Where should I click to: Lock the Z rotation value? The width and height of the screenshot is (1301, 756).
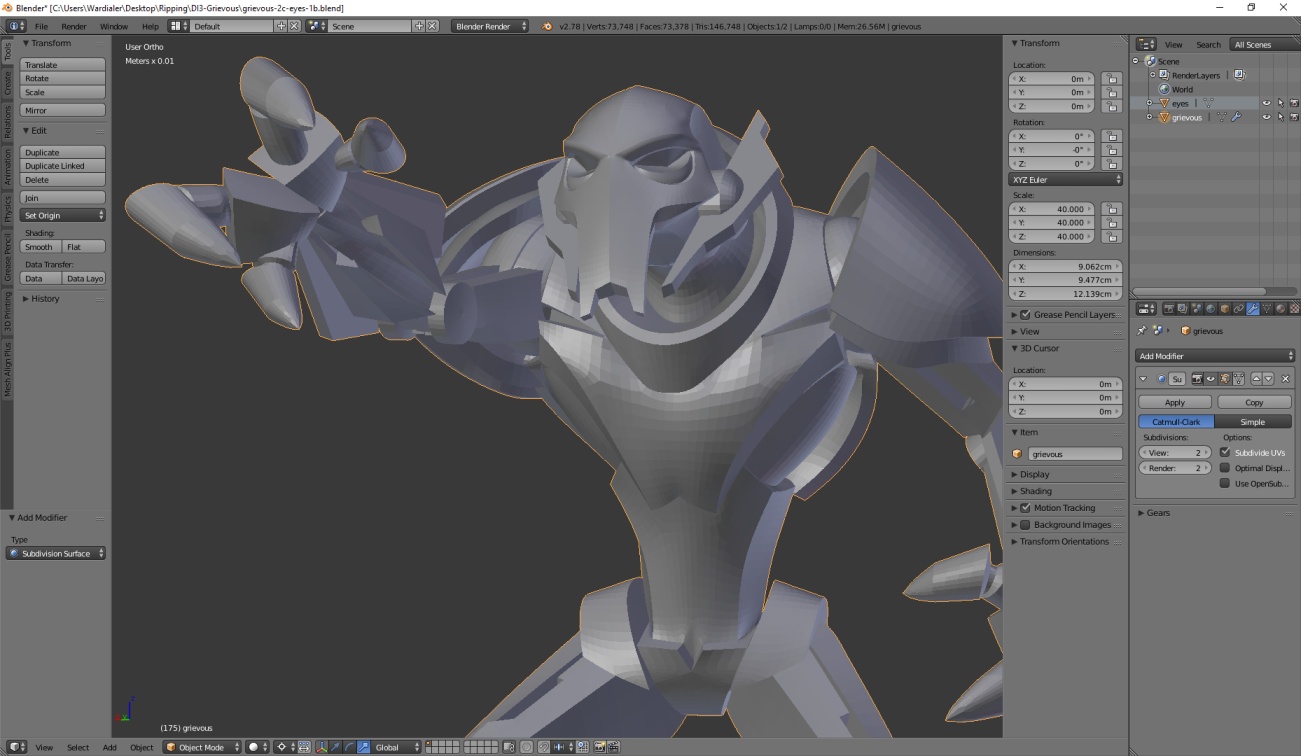pos(1110,164)
